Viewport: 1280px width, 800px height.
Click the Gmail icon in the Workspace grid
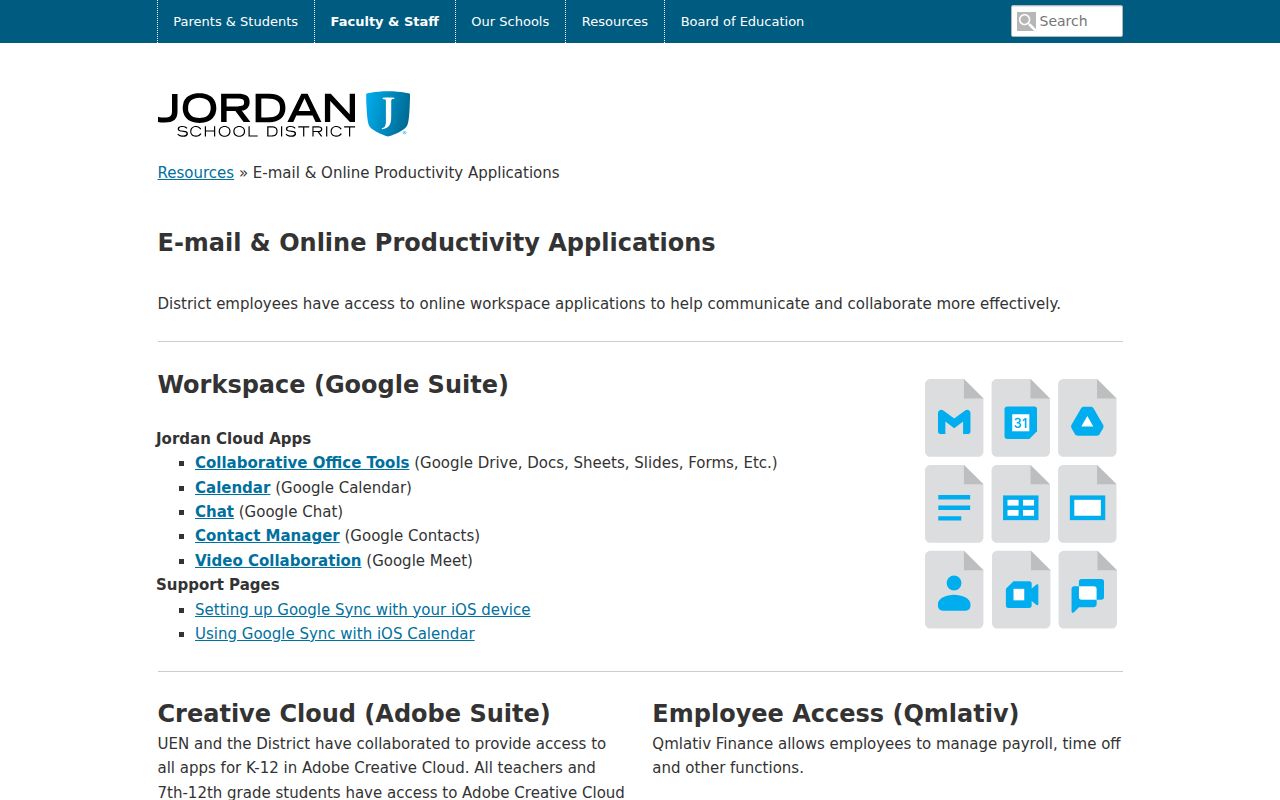954,418
